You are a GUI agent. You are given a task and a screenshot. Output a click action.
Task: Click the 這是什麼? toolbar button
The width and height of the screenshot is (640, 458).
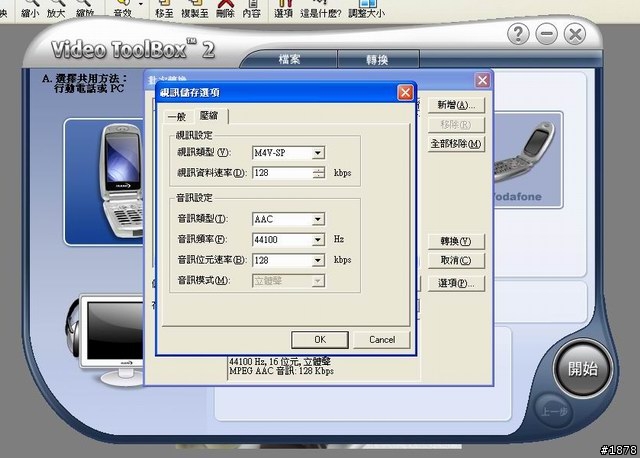[x=320, y=9]
